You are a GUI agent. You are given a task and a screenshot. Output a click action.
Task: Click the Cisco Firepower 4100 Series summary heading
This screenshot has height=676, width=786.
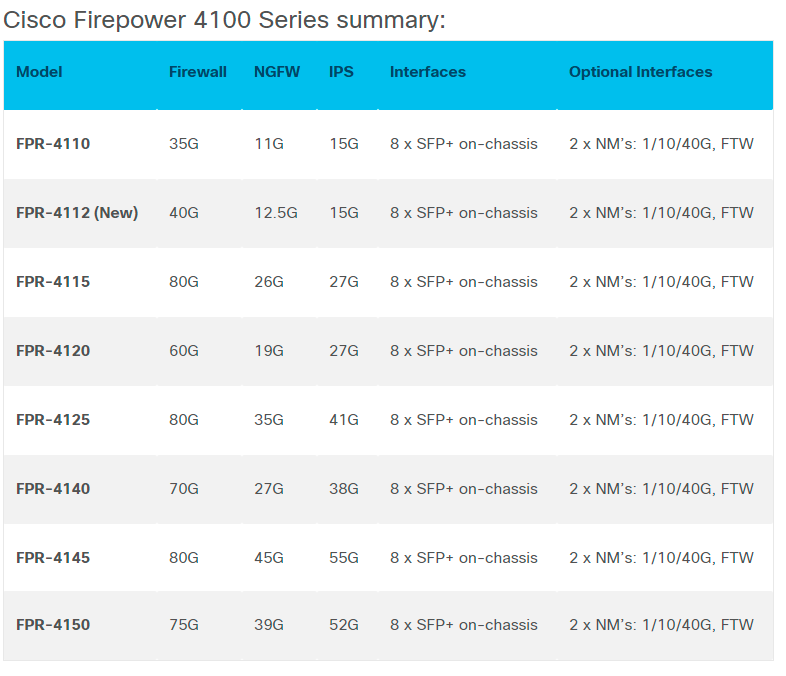pos(225,20)
